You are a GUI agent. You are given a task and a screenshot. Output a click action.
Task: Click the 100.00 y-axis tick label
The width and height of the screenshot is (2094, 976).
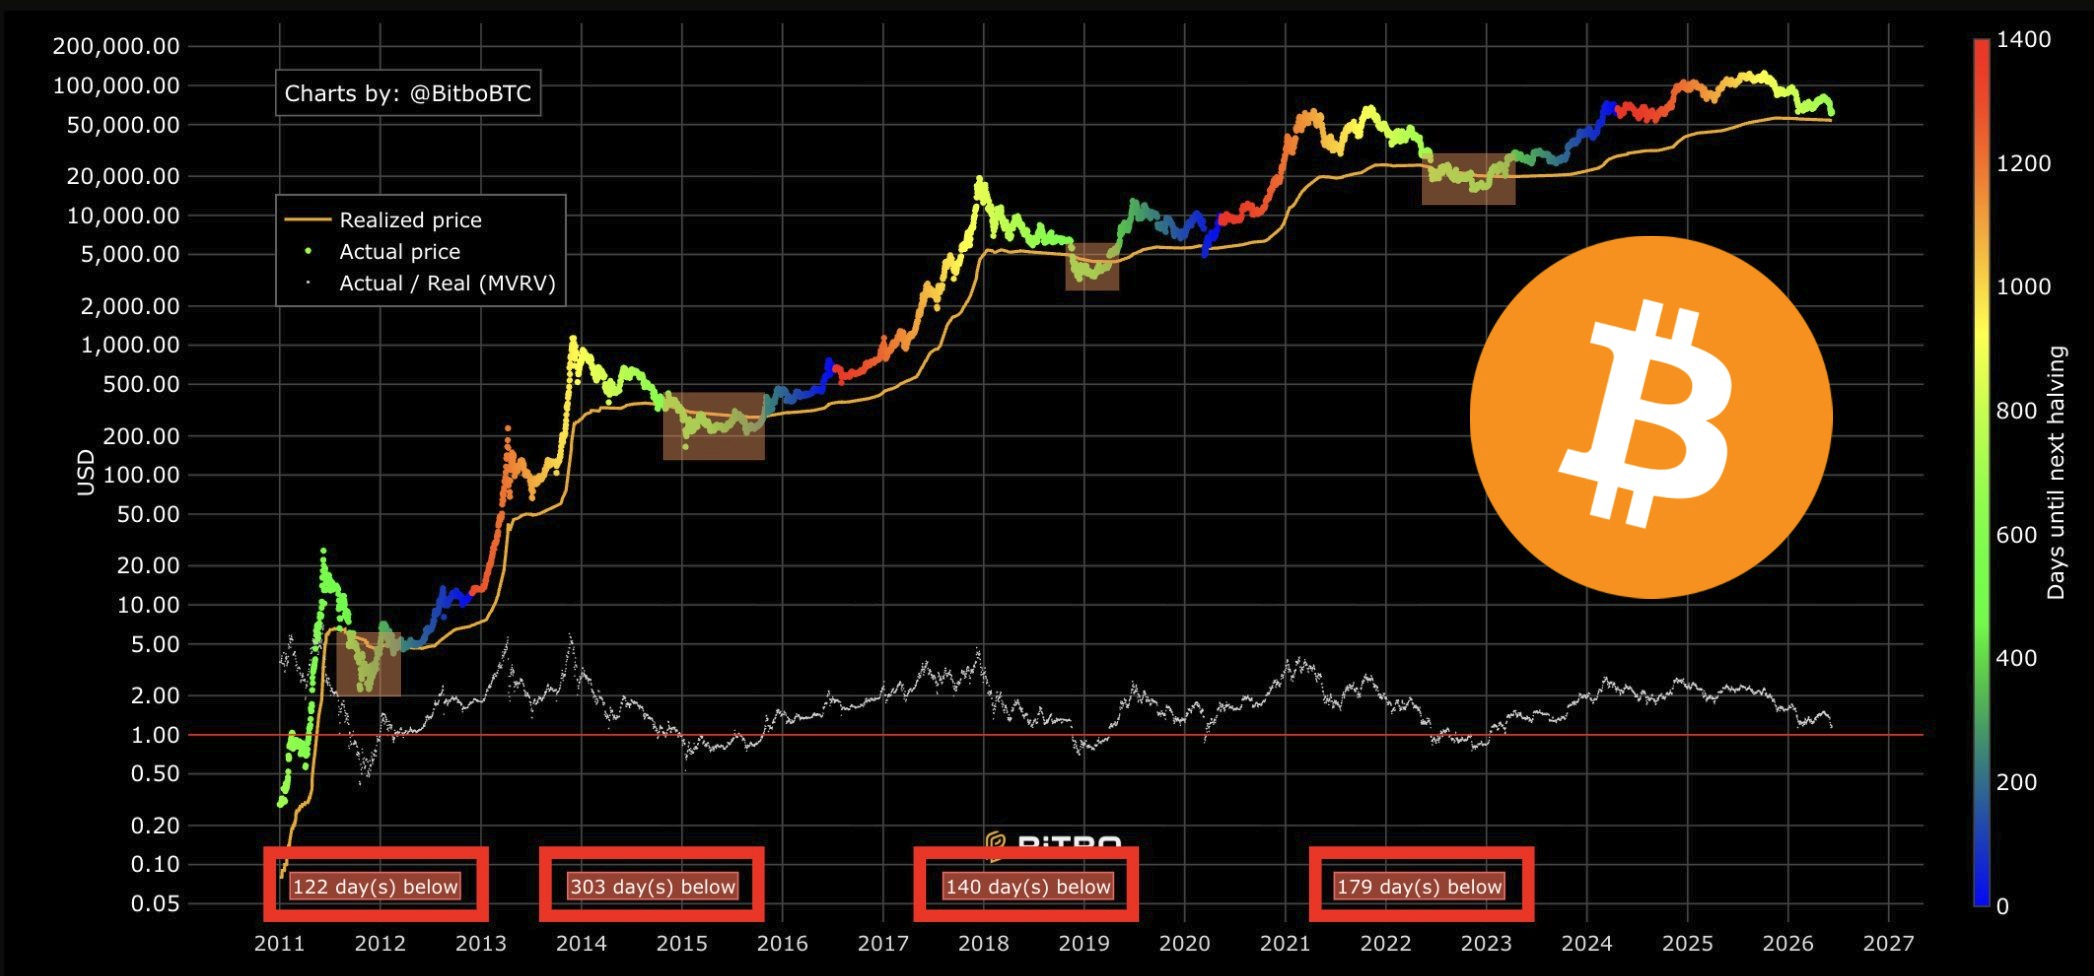(x=141, y=475)
